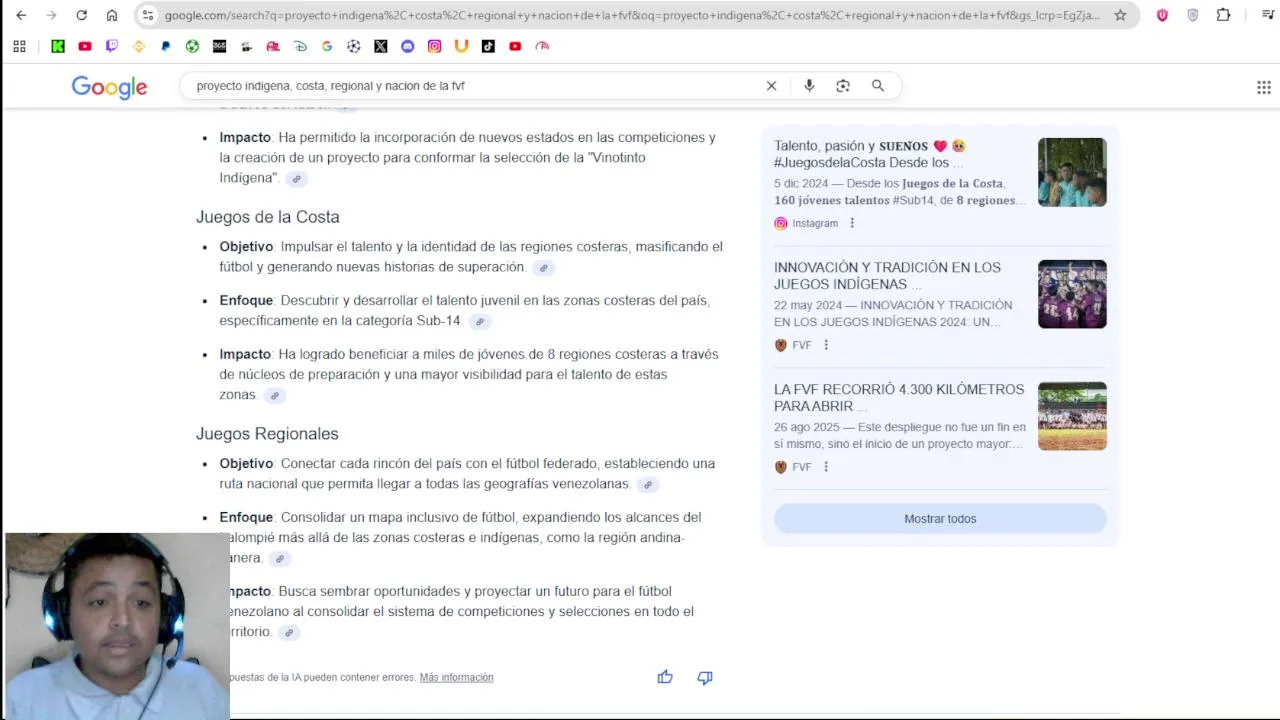Image resolution: width=1280 pixels, height=720 pixels.
Task: Open the PayPal bookmark
Action: click(x=166, y=46)
